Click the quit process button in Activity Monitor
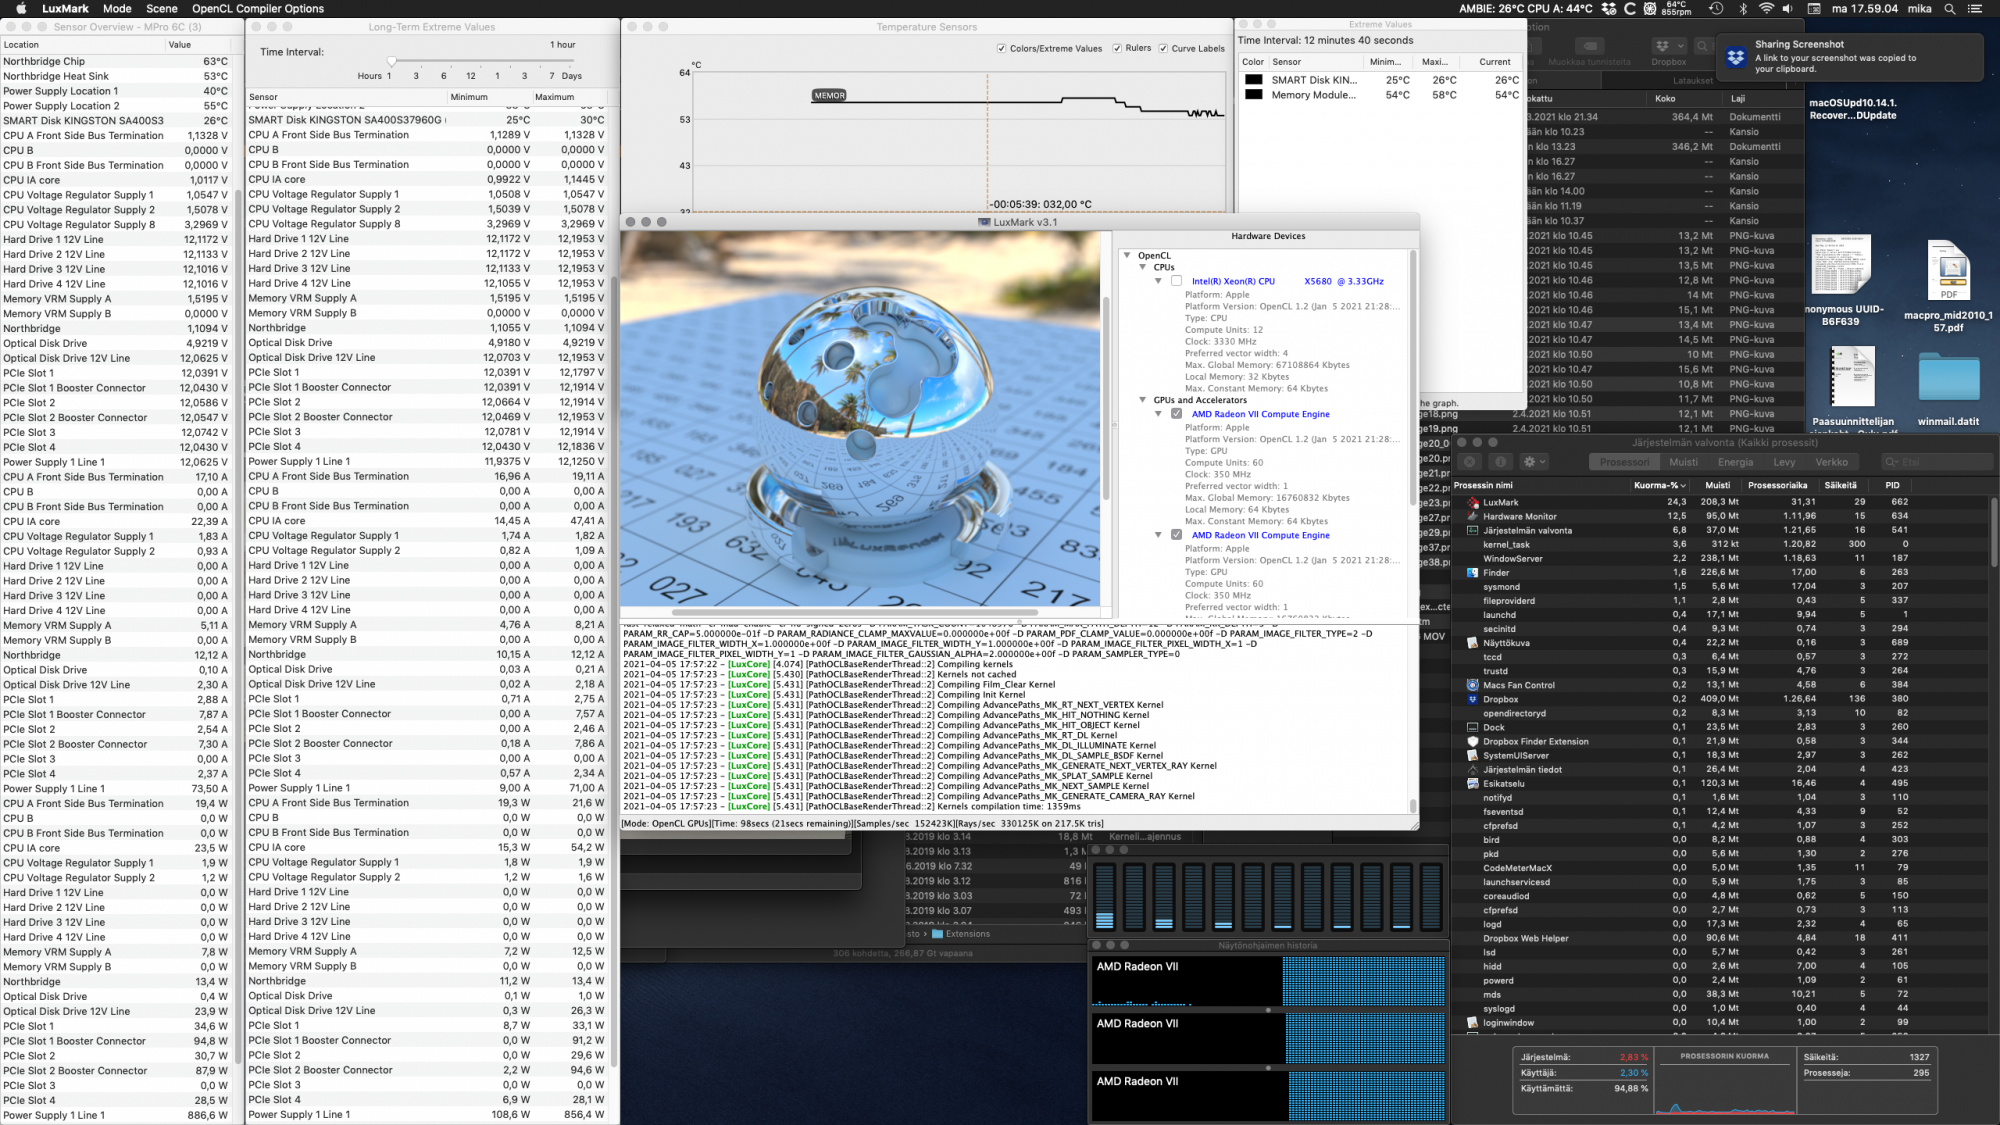The height and width of the screenshot is (1125, 2000). pos(1469,462)
